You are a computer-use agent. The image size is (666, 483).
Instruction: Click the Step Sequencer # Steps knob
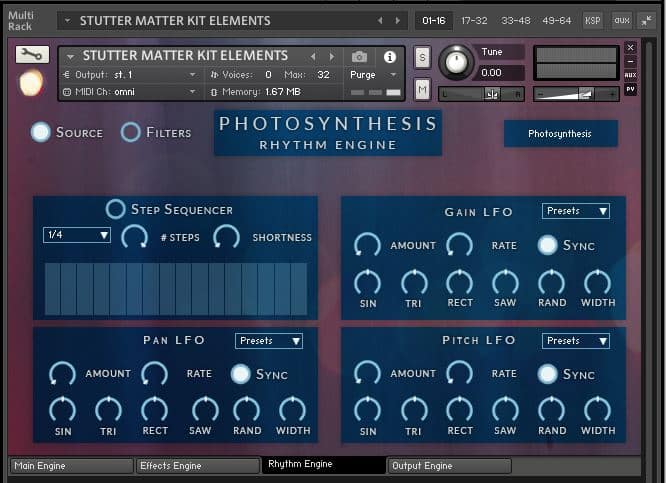[134, 237]
